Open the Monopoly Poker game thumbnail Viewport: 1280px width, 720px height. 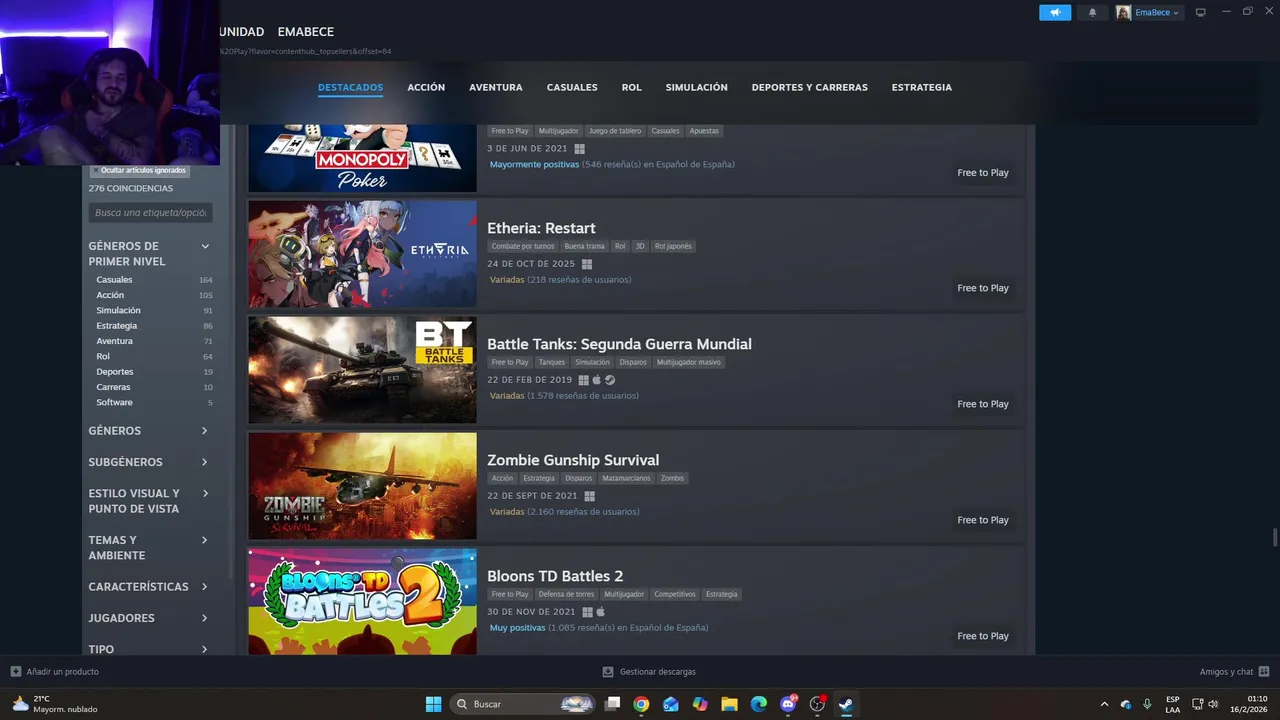point(362,158)
